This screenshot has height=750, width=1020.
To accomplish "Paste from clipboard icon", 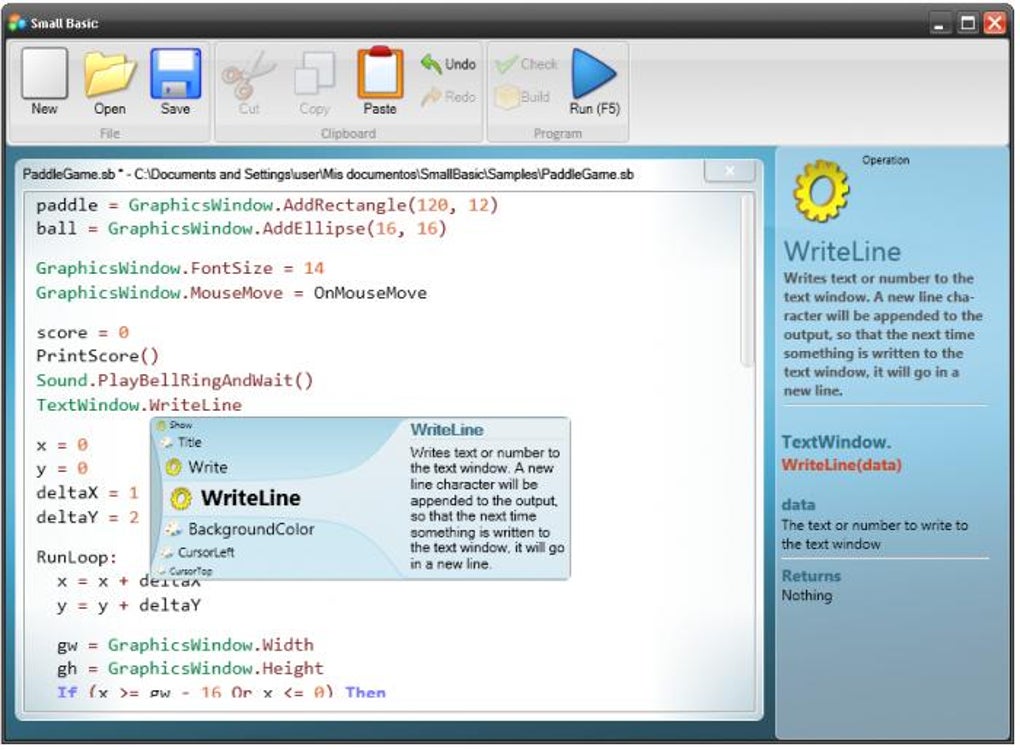I will pos(380,73).
